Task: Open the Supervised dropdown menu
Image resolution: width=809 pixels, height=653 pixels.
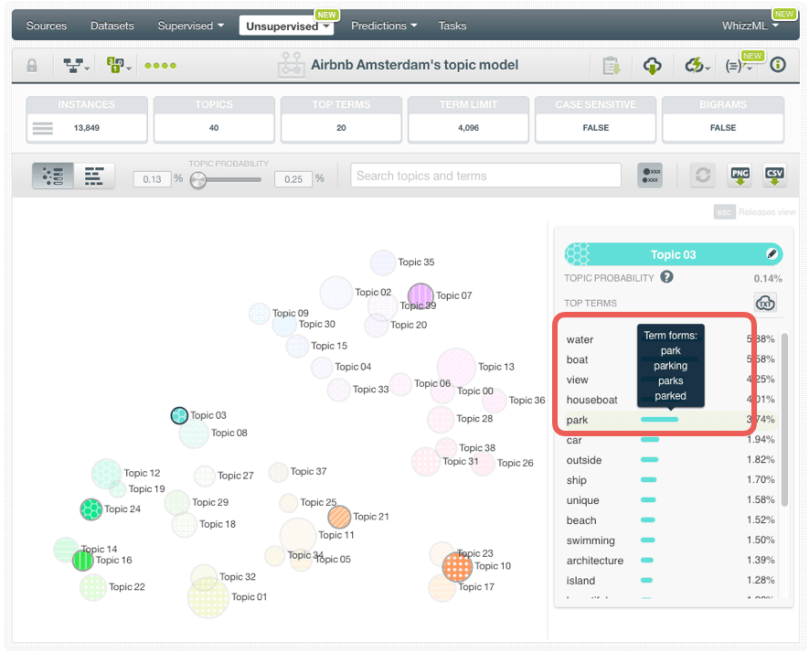Action: pos(190,26)
